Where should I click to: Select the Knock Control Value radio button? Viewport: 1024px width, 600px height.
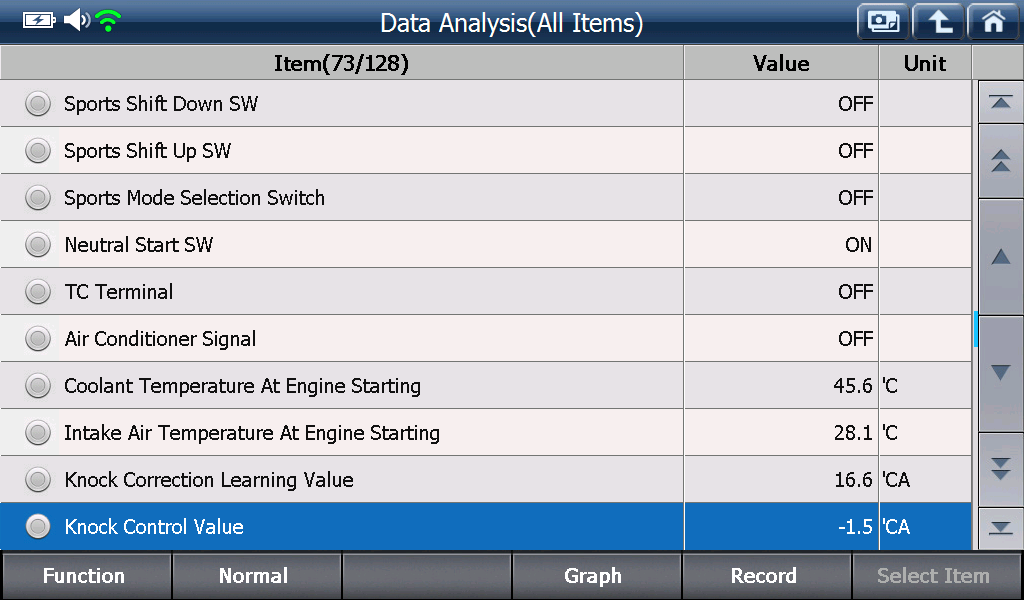click(x=38, y=526)
